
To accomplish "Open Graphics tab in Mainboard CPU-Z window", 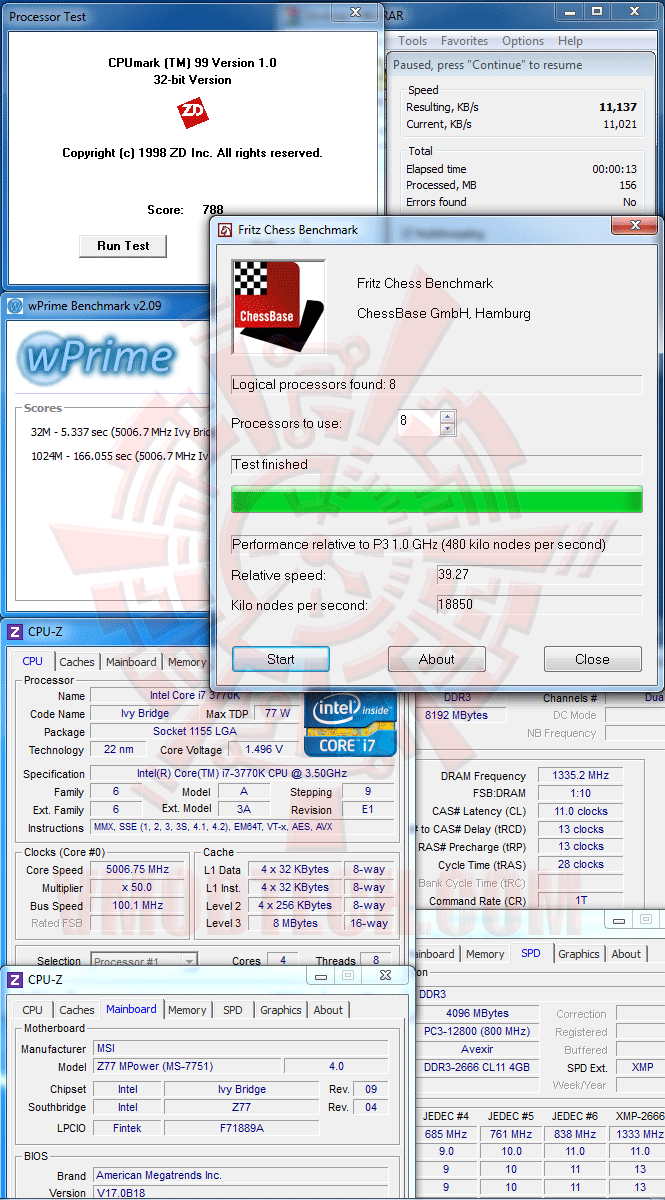I will pyautogui.click(x=281, y=1010).
